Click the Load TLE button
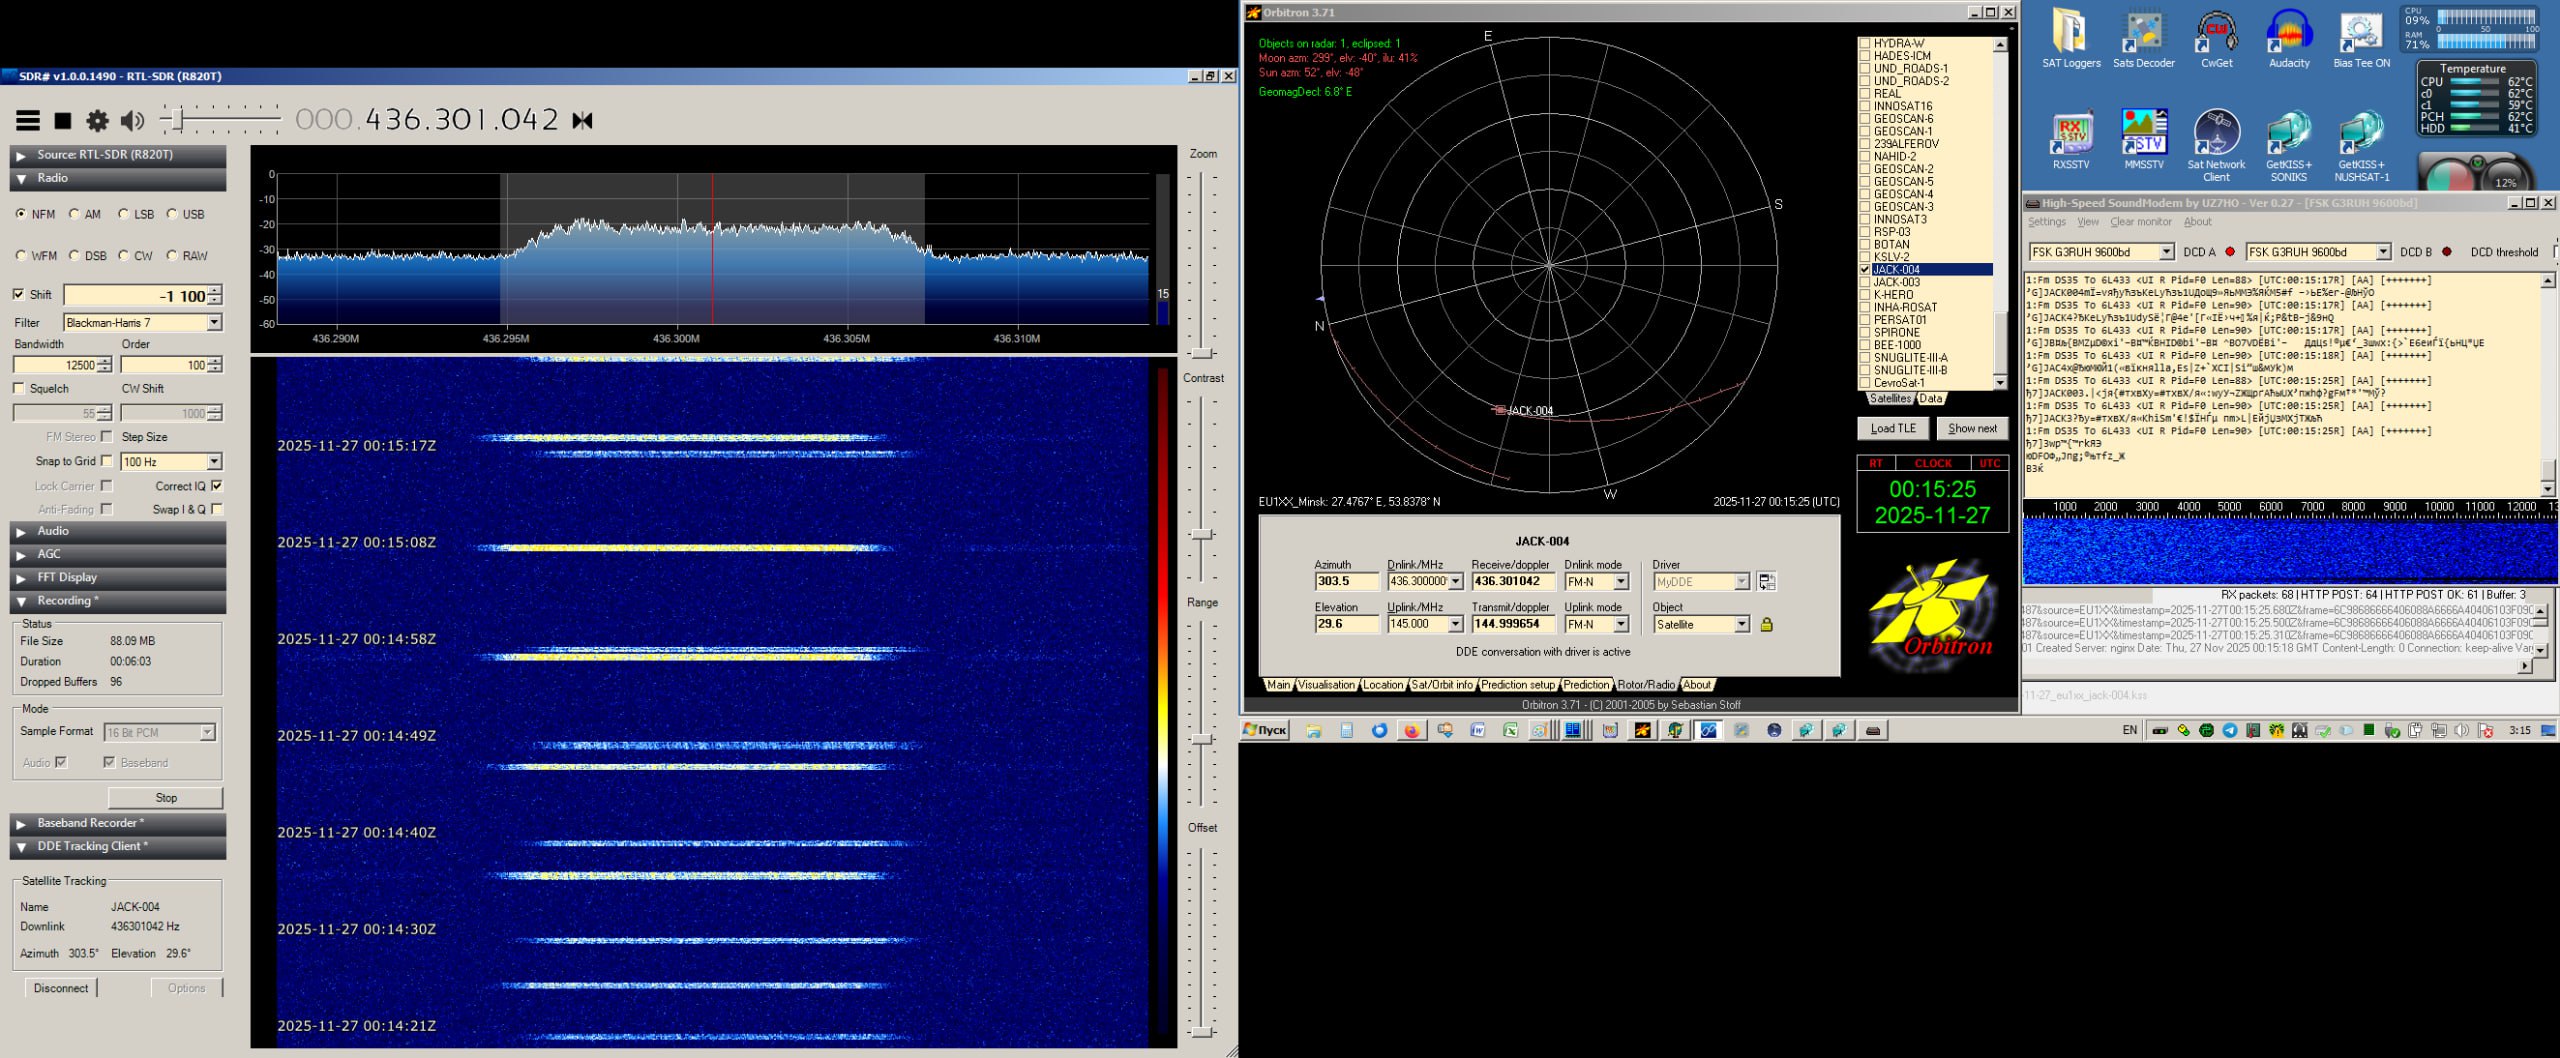The height and width of the screenshot is (1058, 2560). (x=1892, y=429)
